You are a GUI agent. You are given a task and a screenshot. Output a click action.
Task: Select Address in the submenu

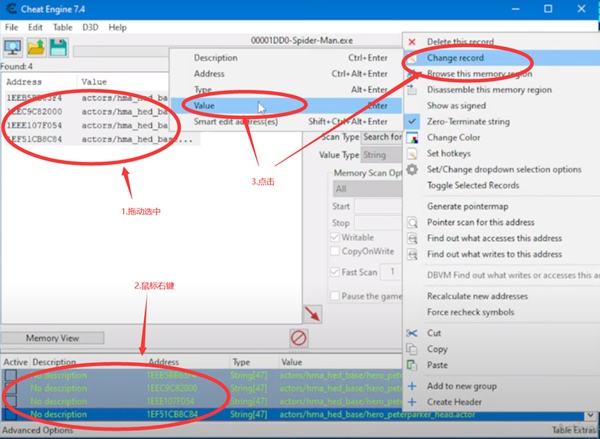click(286, 74)
